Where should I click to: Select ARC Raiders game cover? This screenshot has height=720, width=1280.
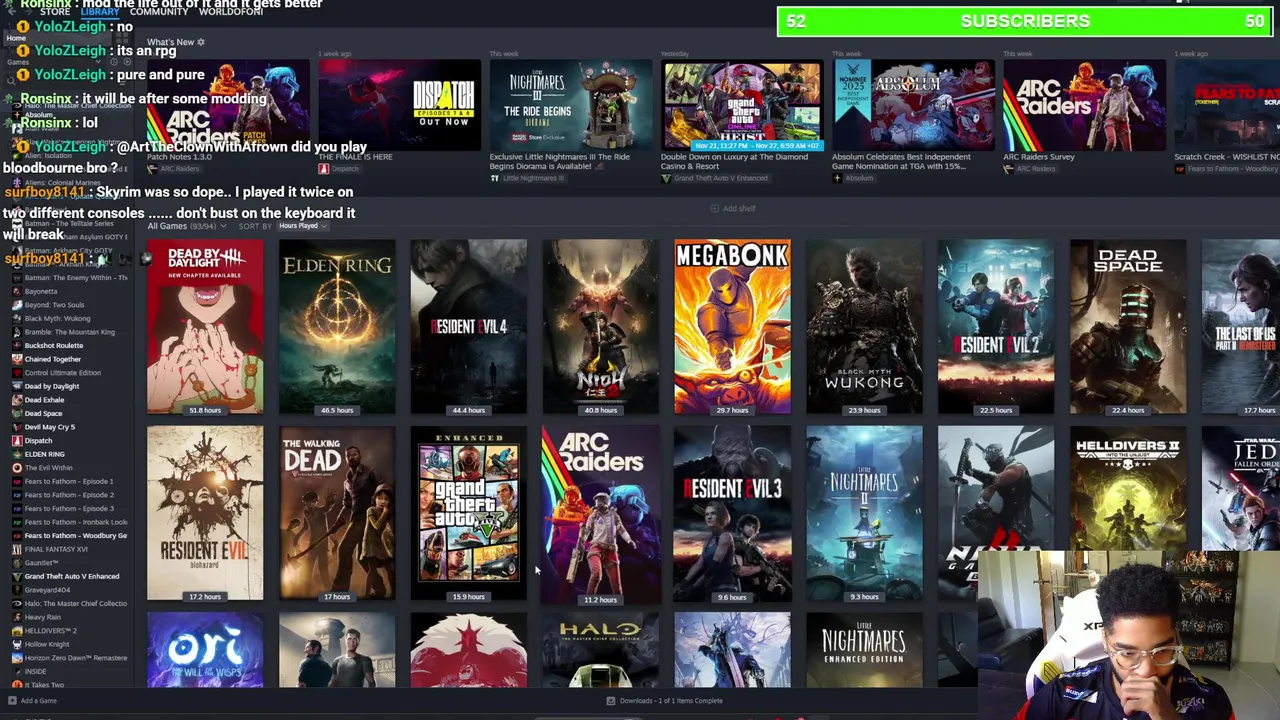[x=600, y=515]
